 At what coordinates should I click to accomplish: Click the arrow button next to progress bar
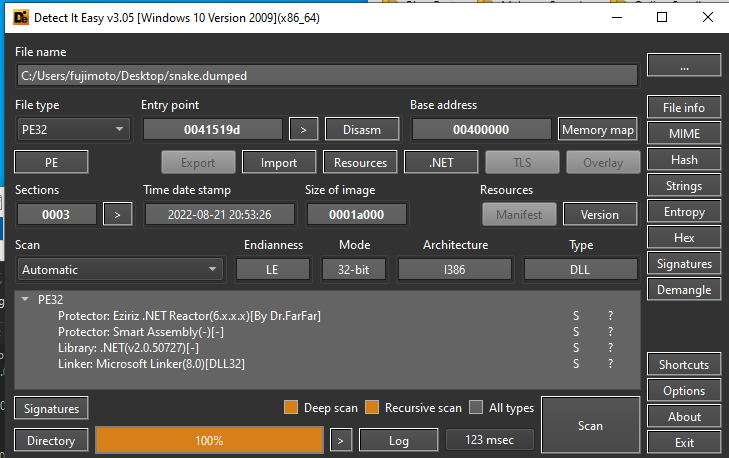[341, 440]
